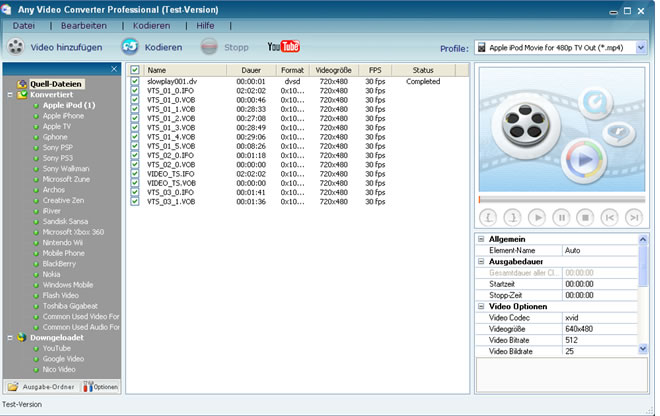The height and width of the screenshot is (416, 660).
Task: Uncheck VTS_01_0.IFO checkbox
Action: tap(135, 91)
